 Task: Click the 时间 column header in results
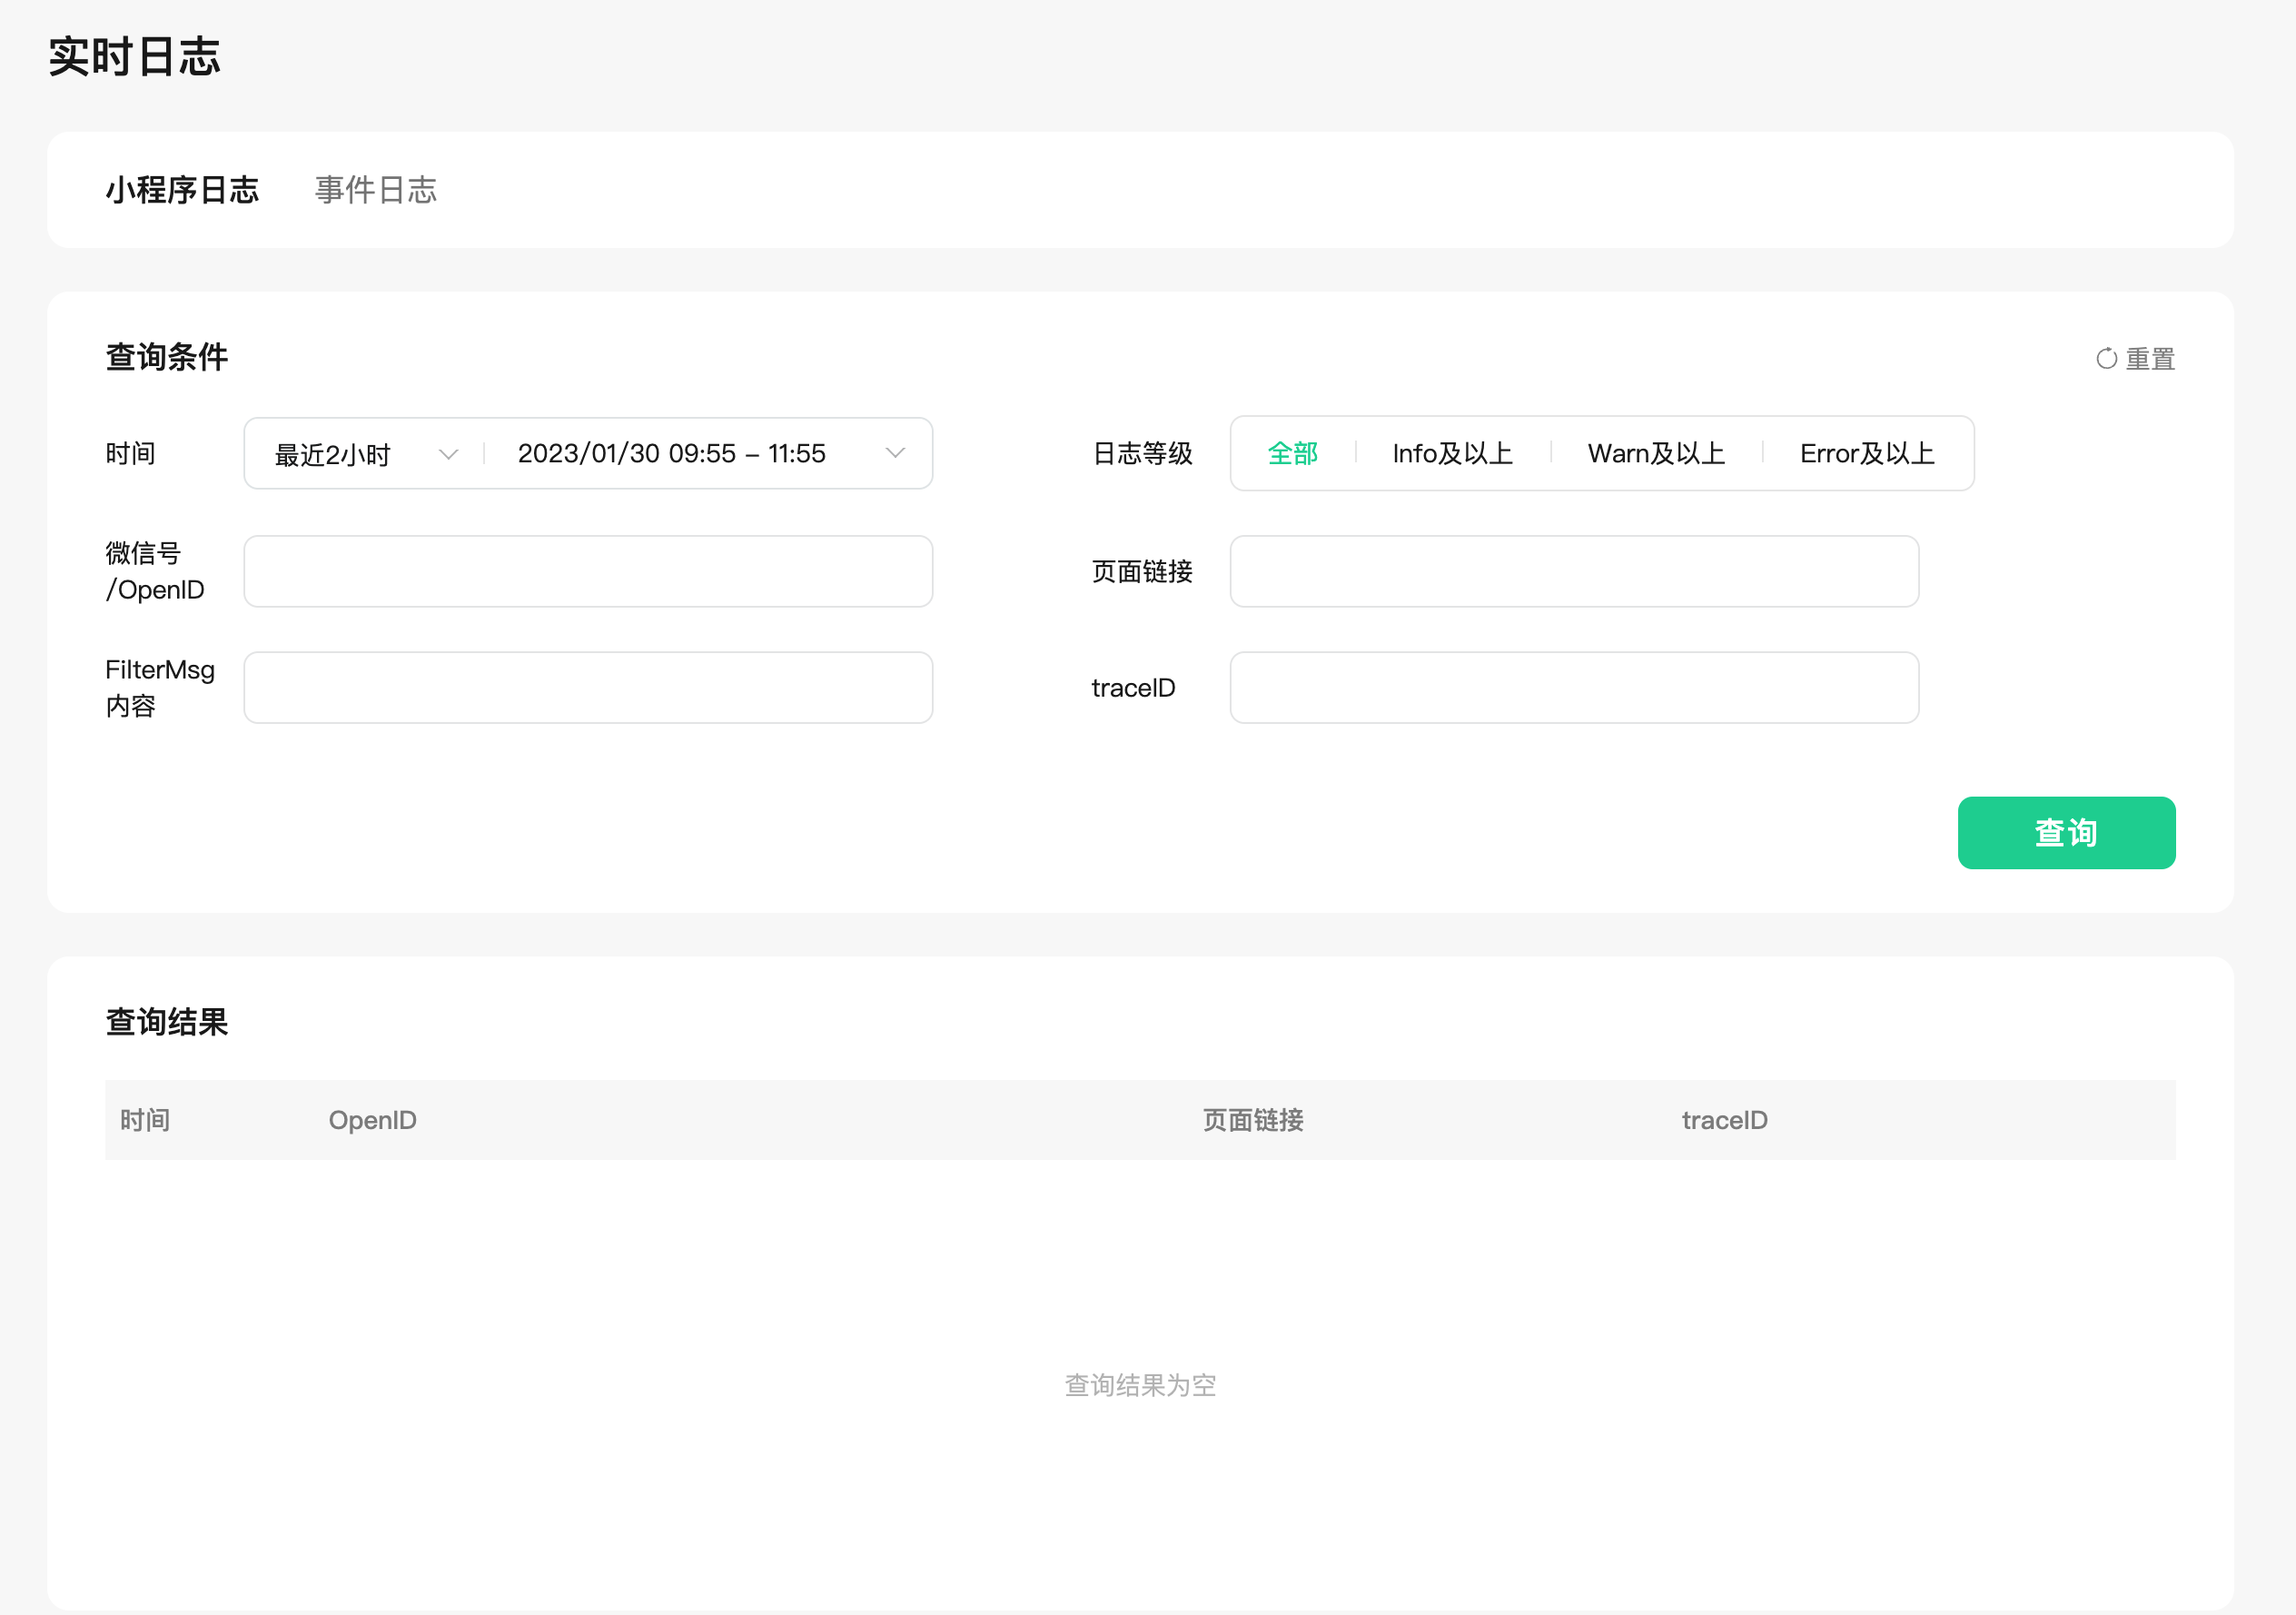click(145, 1119)
